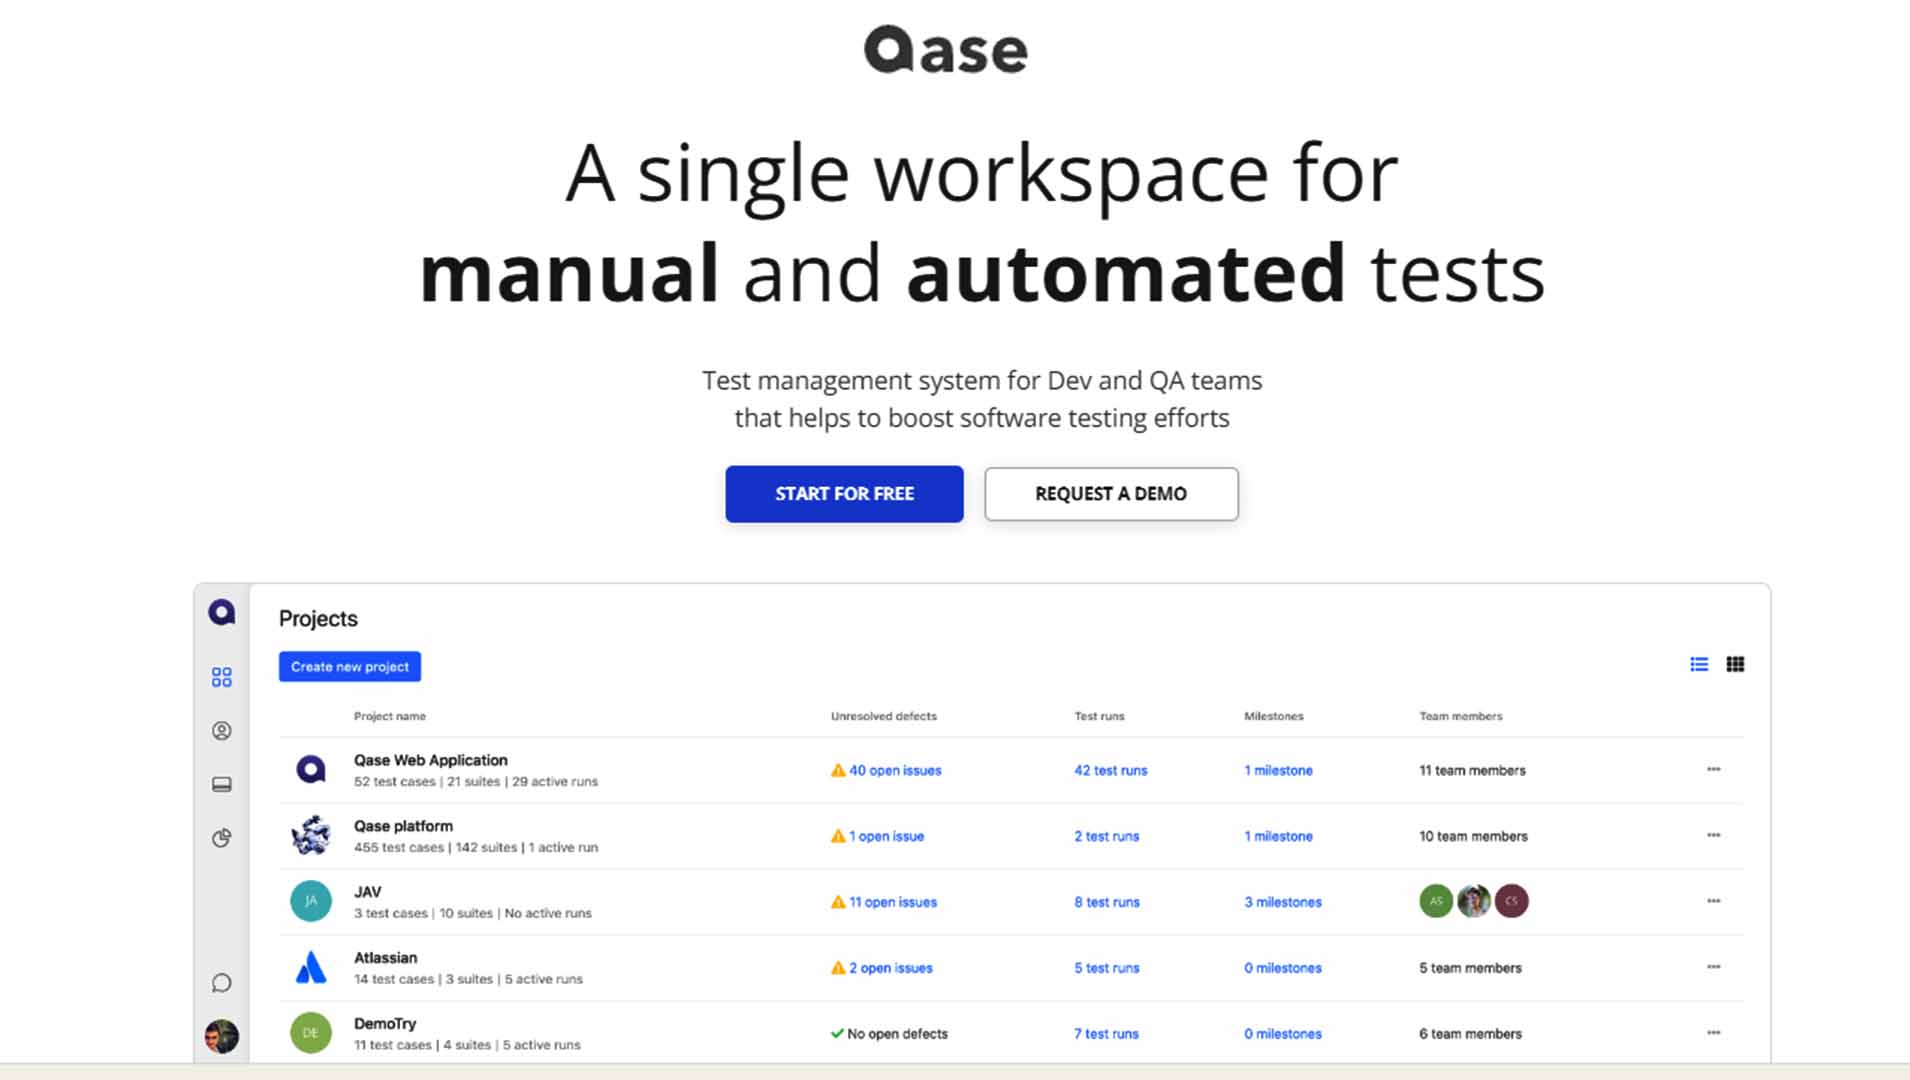The image size is (1910, 1080).
Task: Select the projects grid icon in the sidebar
Action: tap(222, 677)
